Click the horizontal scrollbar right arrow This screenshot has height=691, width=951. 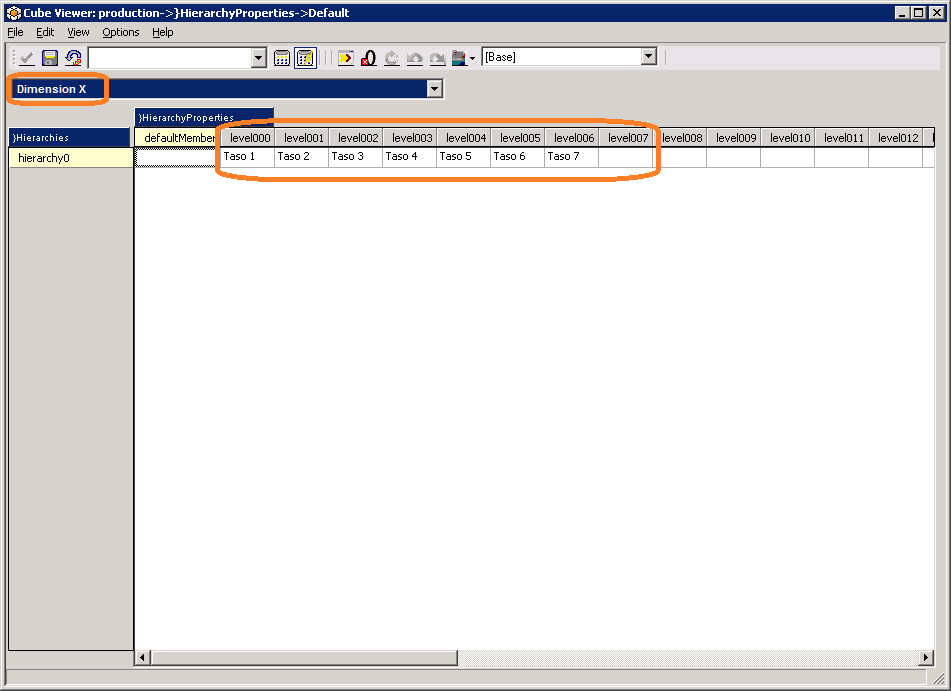click(926, 657)
